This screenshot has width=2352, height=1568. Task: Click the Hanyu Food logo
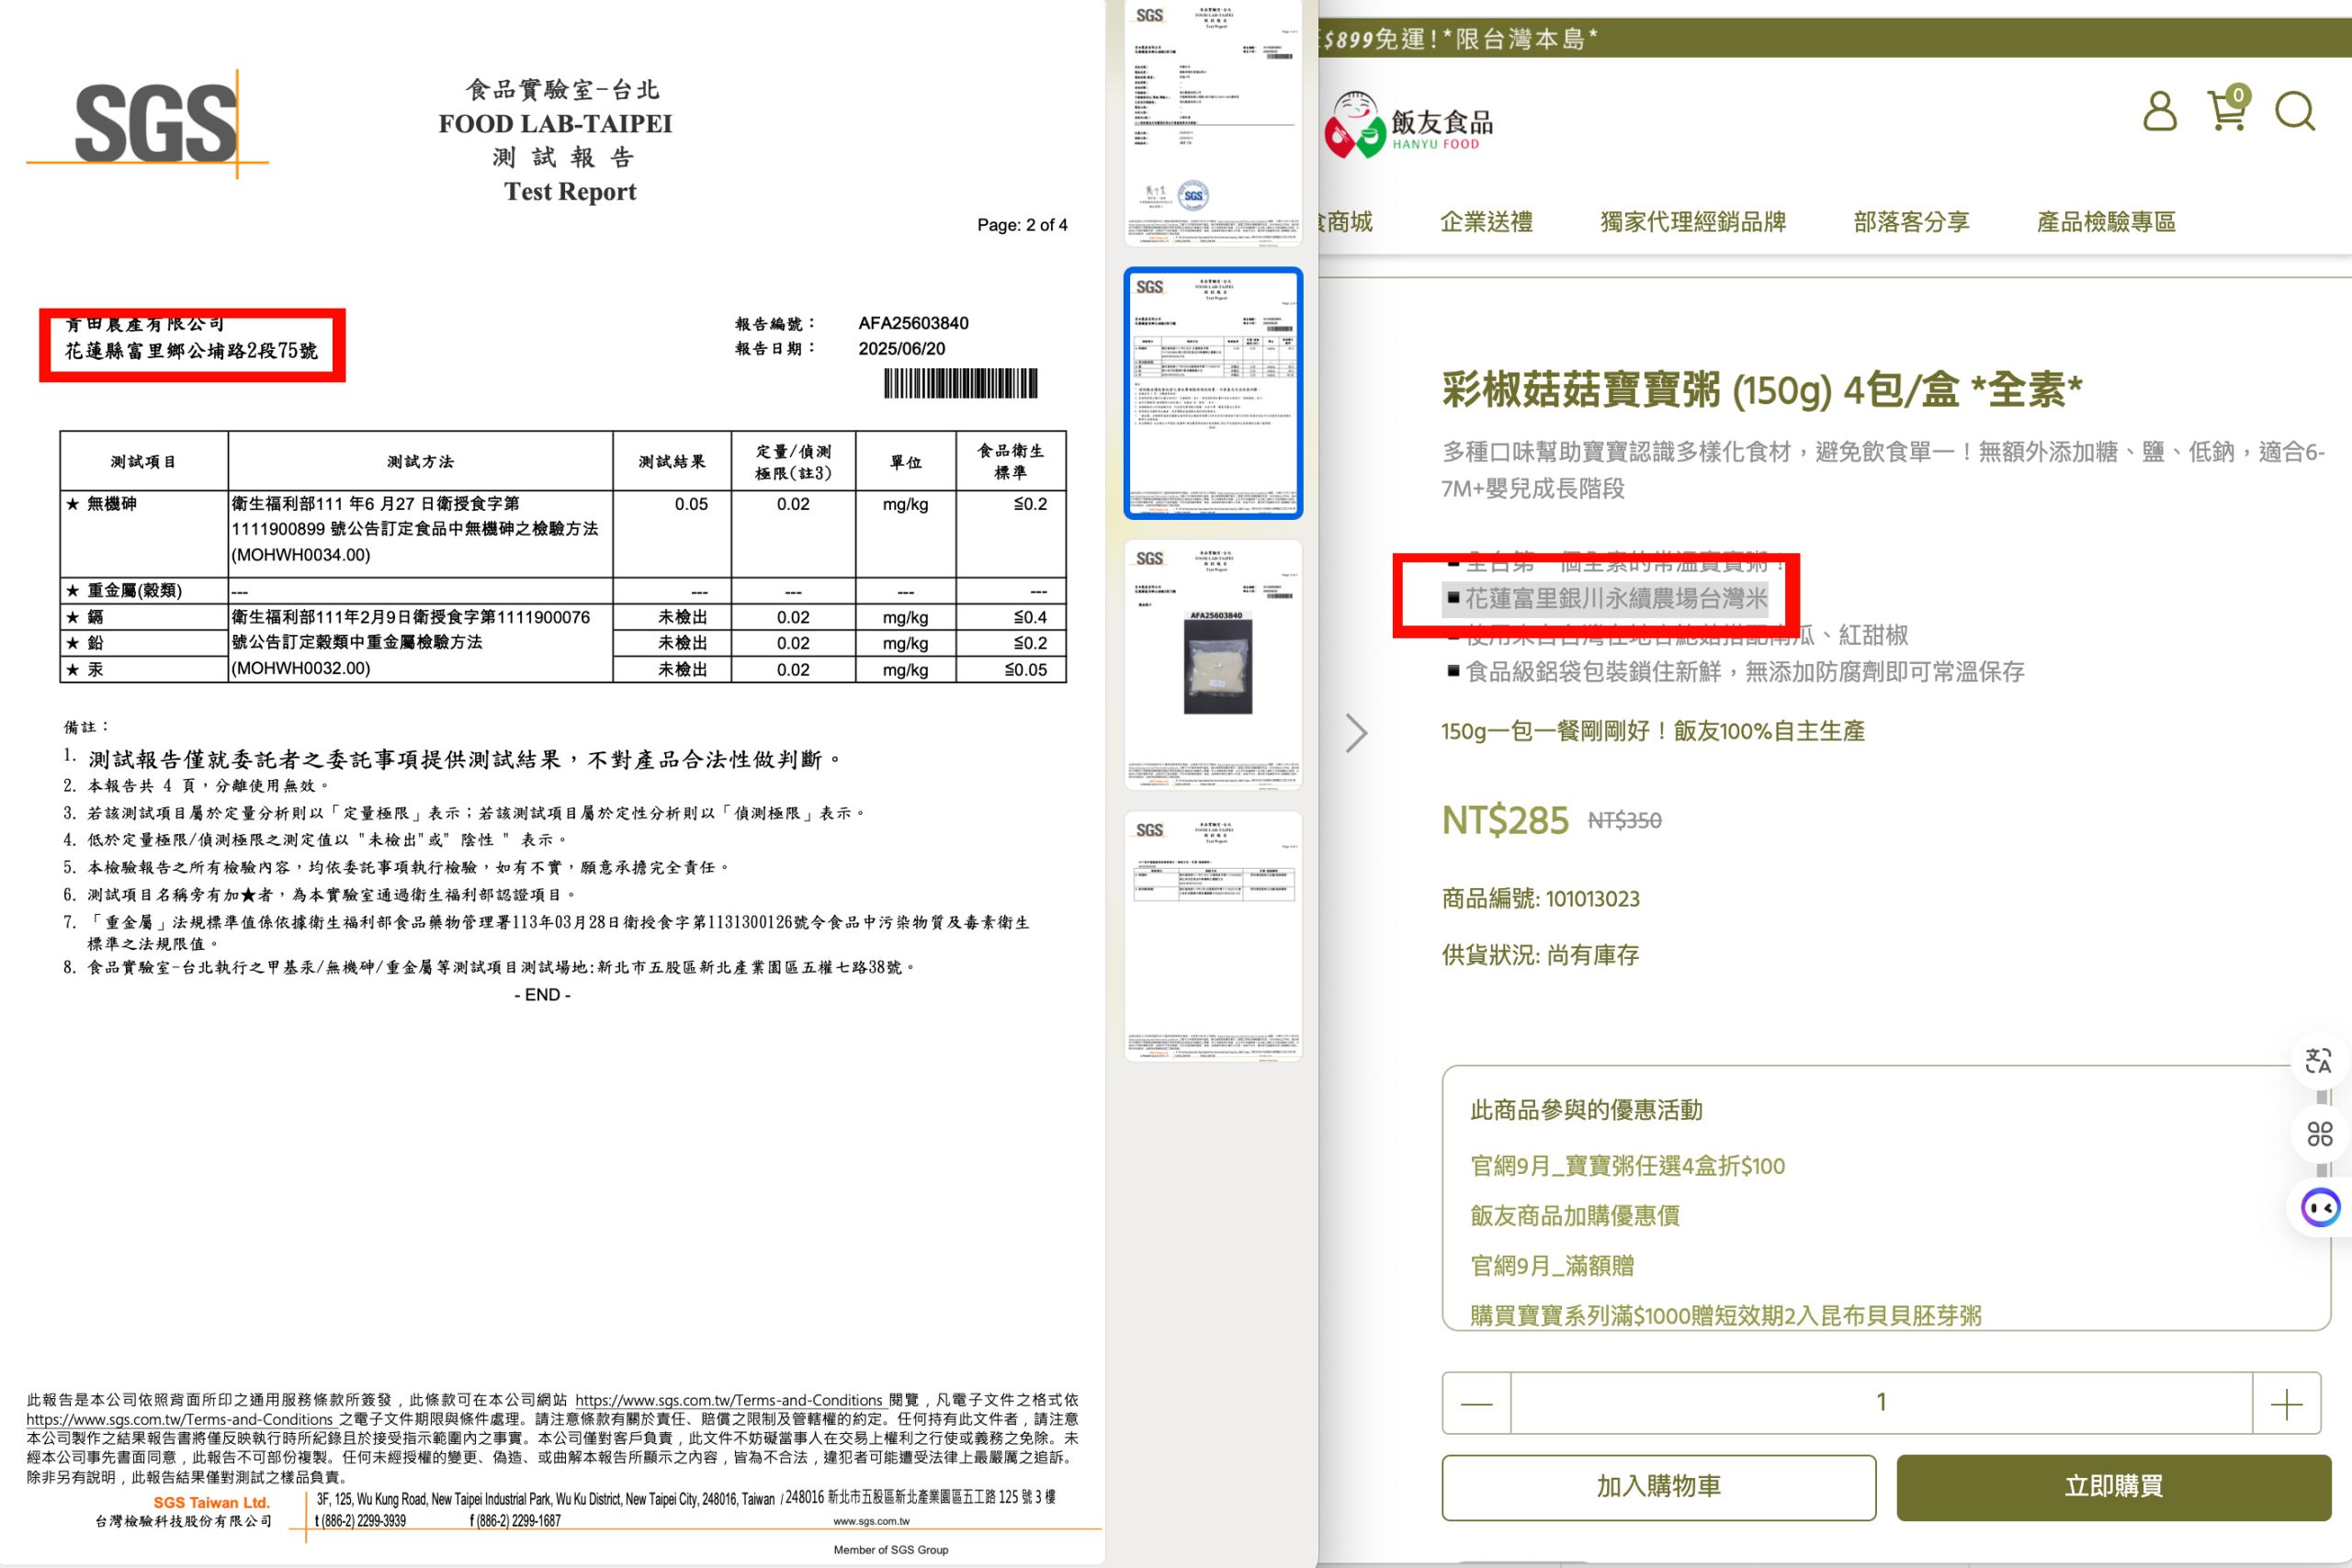(1408, 125)
